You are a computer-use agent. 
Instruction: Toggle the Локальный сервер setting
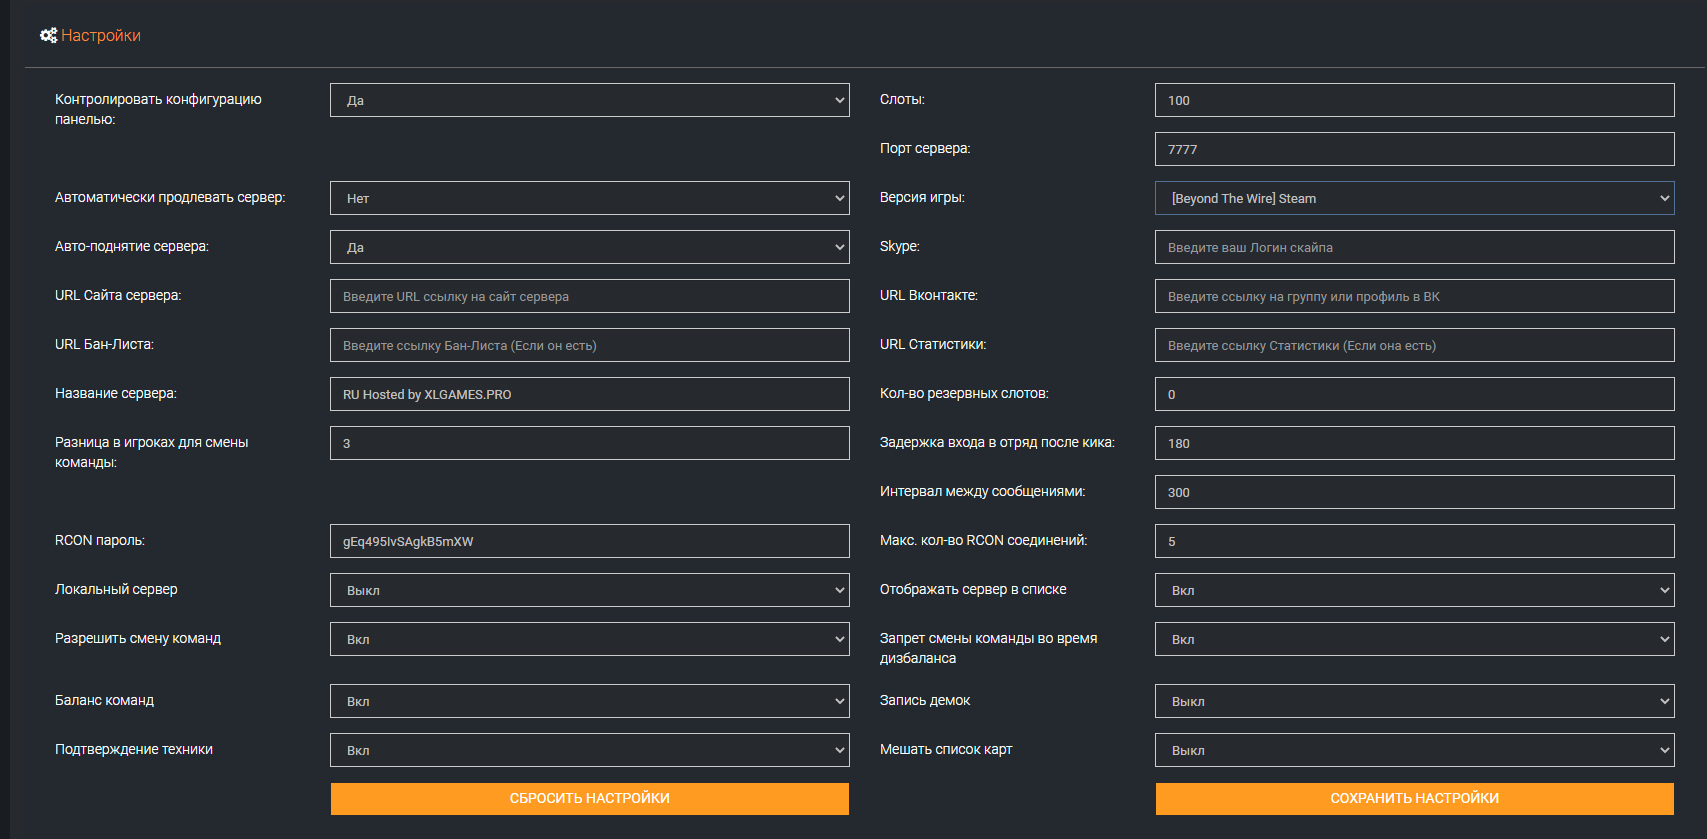click(x=589, y=590)
